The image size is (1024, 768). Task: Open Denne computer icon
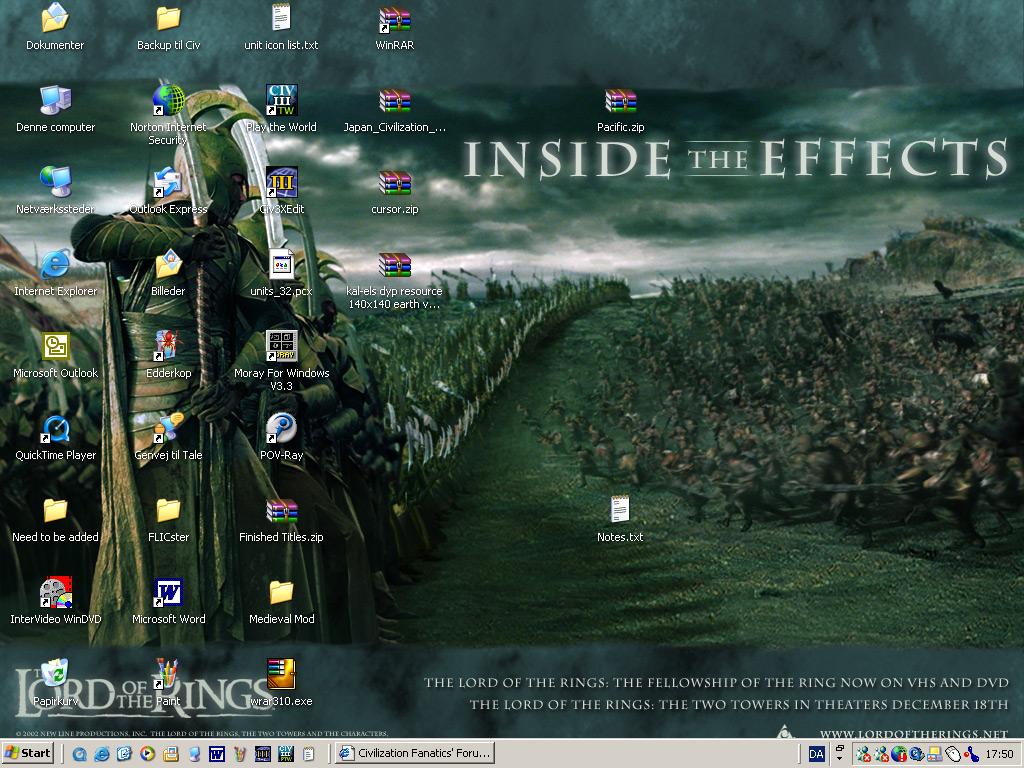pos(55,101)
